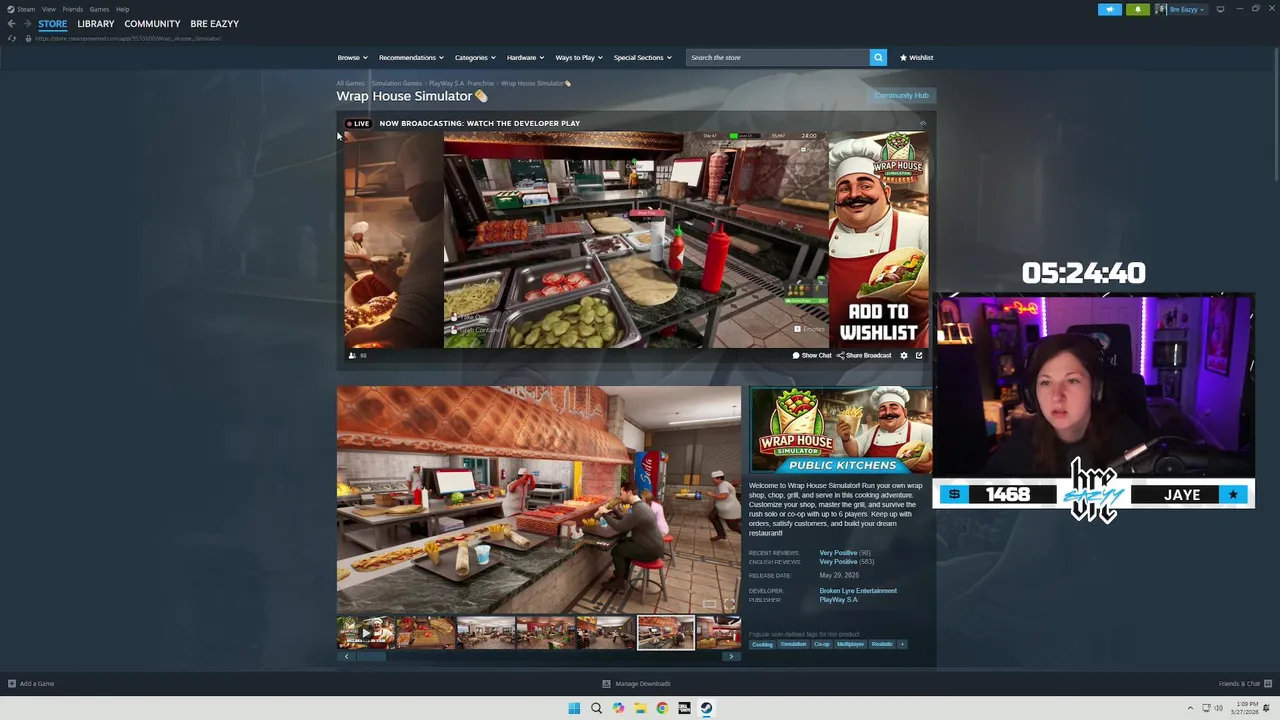Open the Steam announcements megaphone button
This screenshot has height=720, width=1280.
click(1110, 9)
